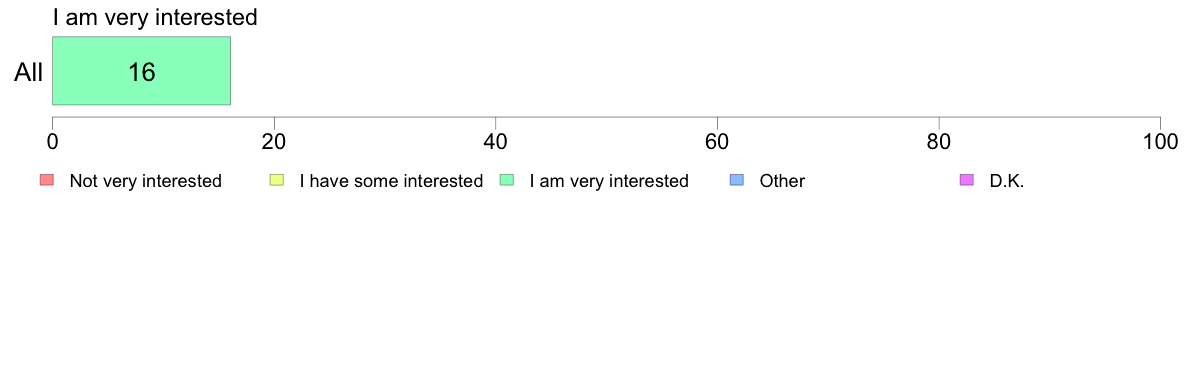The image size is (1188, 368).
Task: Click axis tick label 20
Action: [274, 142]
